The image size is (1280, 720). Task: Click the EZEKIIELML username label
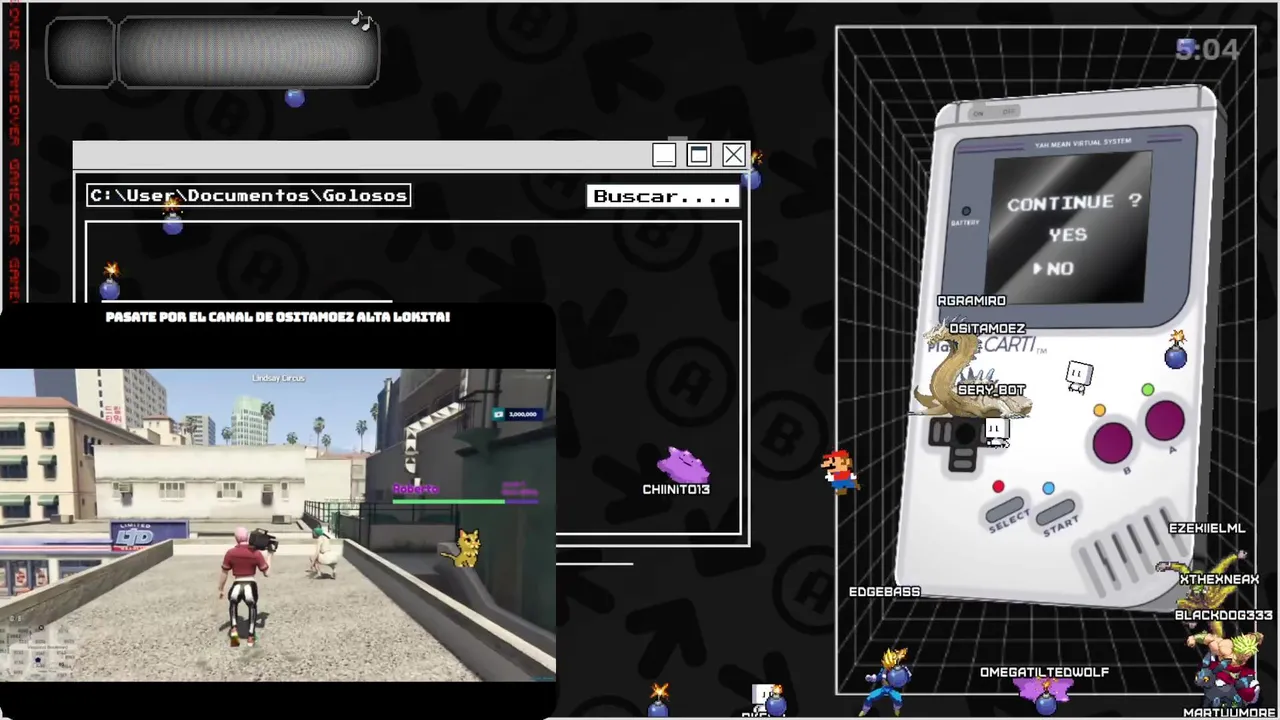click(1207, 528)
